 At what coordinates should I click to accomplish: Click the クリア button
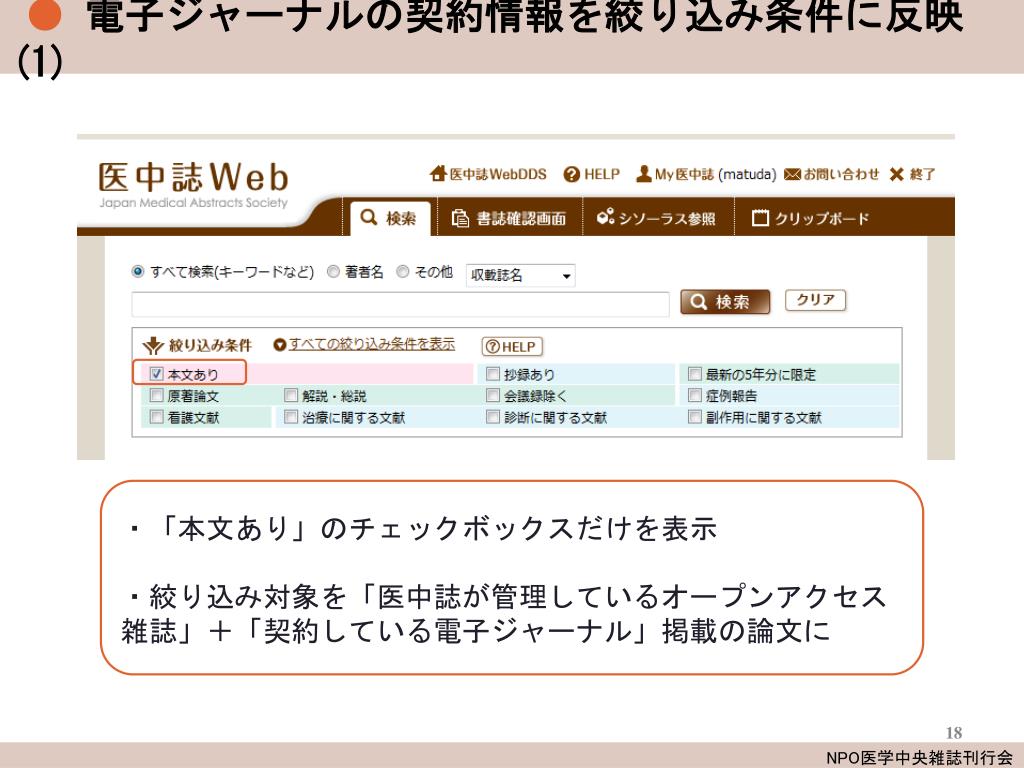click(x=815, y=300)
